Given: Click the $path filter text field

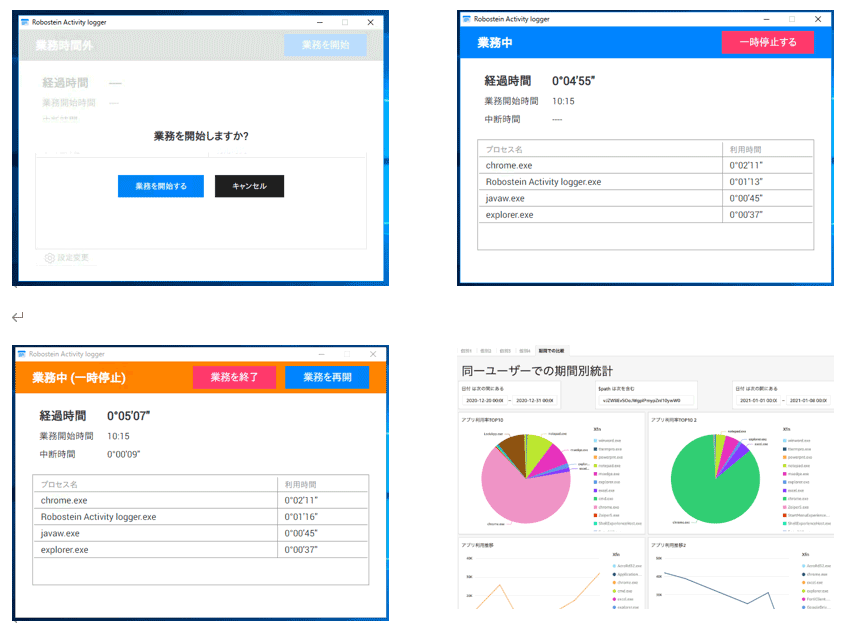Looking at the screenshot, I should (x=645, y=401).
